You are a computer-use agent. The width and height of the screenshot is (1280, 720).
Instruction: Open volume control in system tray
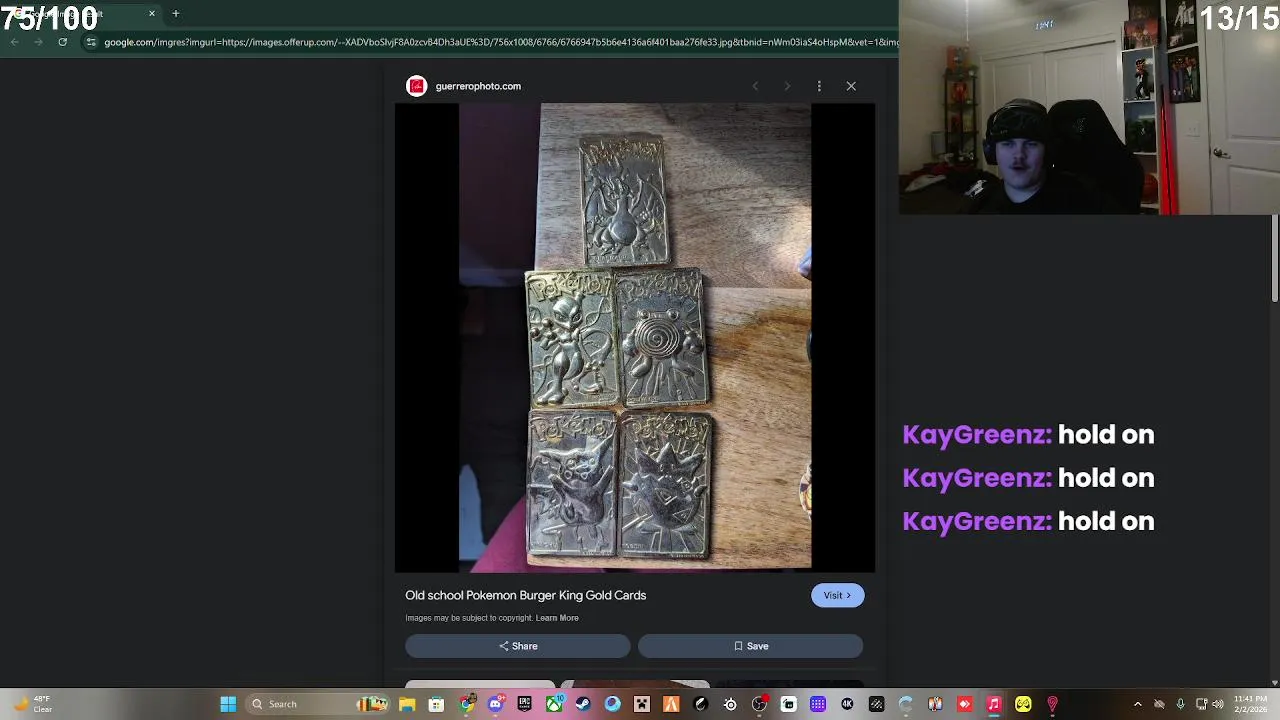tap(1217, 704)
